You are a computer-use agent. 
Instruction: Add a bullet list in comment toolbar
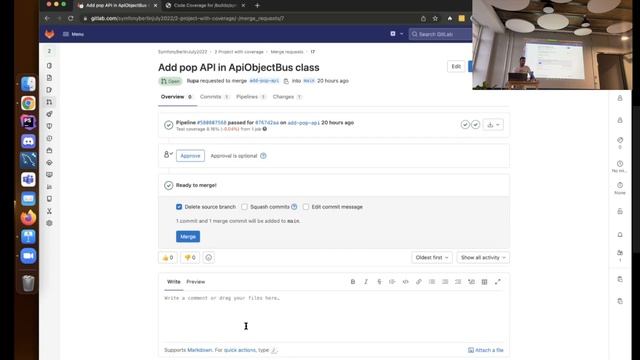pos(432,282)
